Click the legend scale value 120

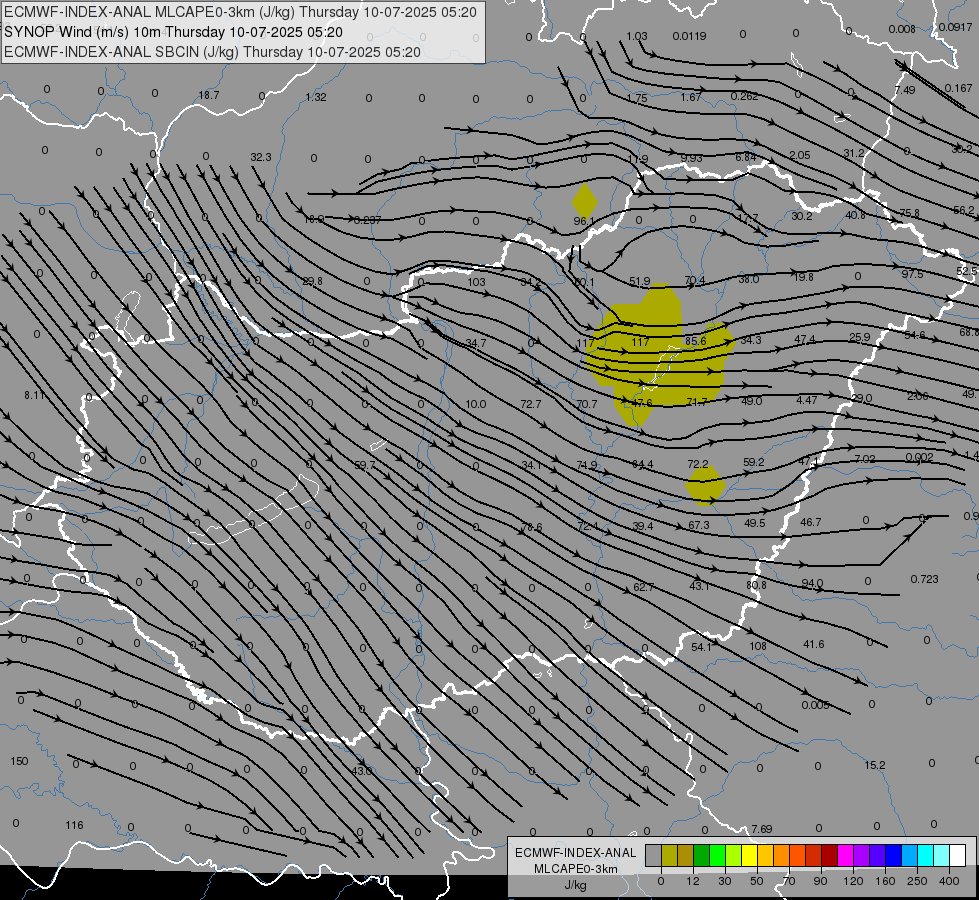(853, 881)
